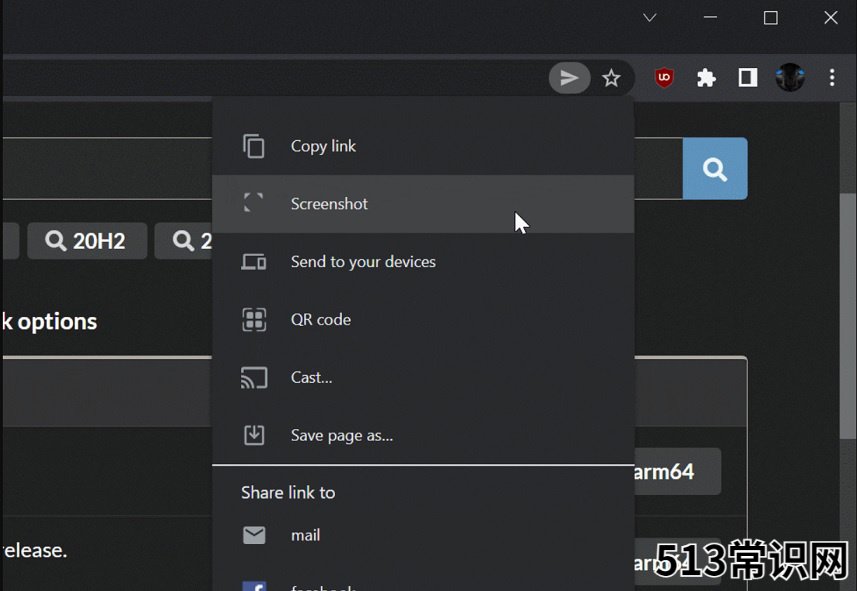
Task: Click the Screenshot crop-corners icon
Action: [254, 203]
